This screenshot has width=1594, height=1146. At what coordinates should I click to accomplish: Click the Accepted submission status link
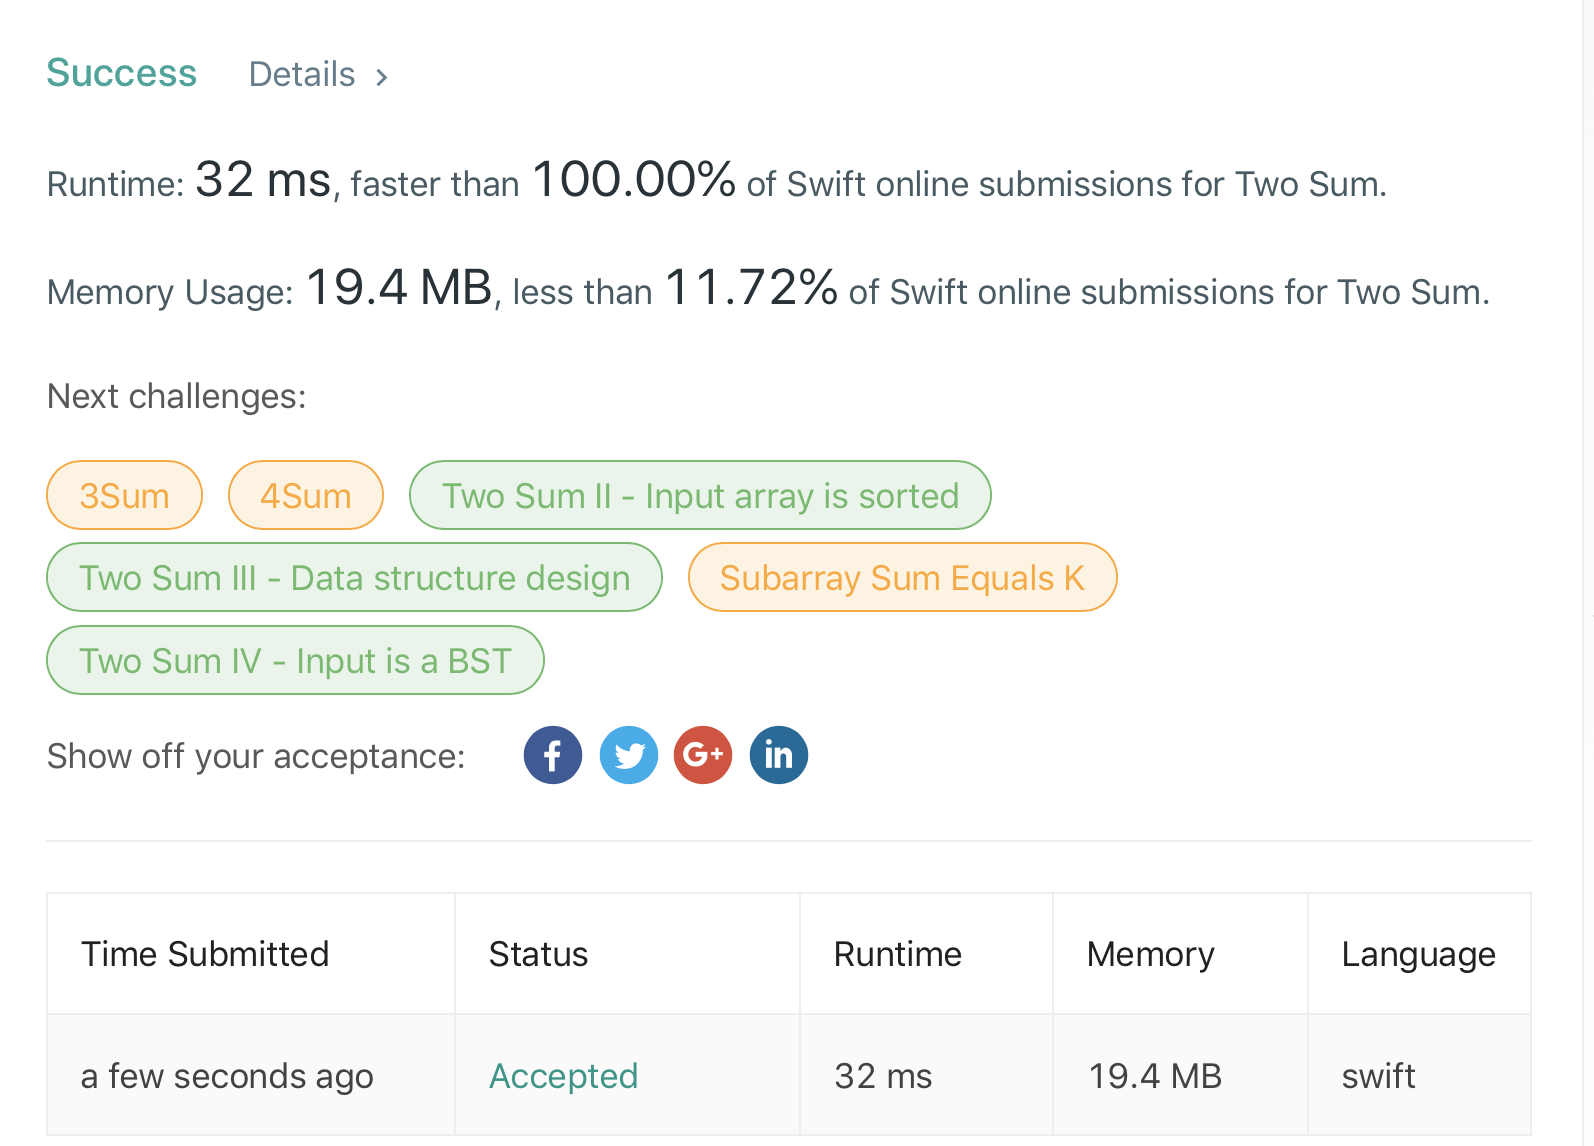(563, 1076)
